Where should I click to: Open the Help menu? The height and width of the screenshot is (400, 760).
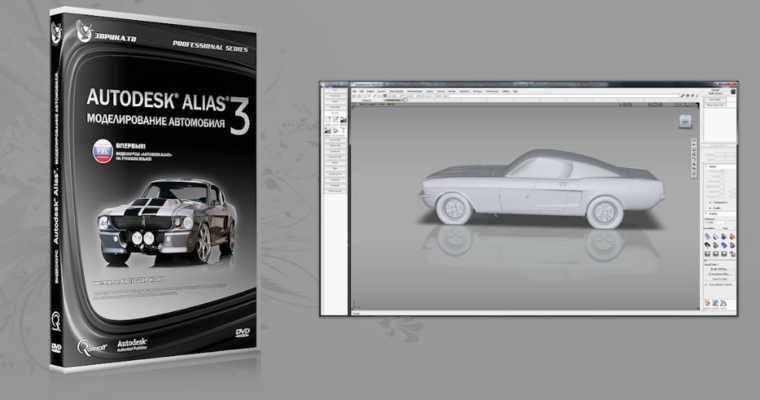click(x=515, y=91)
